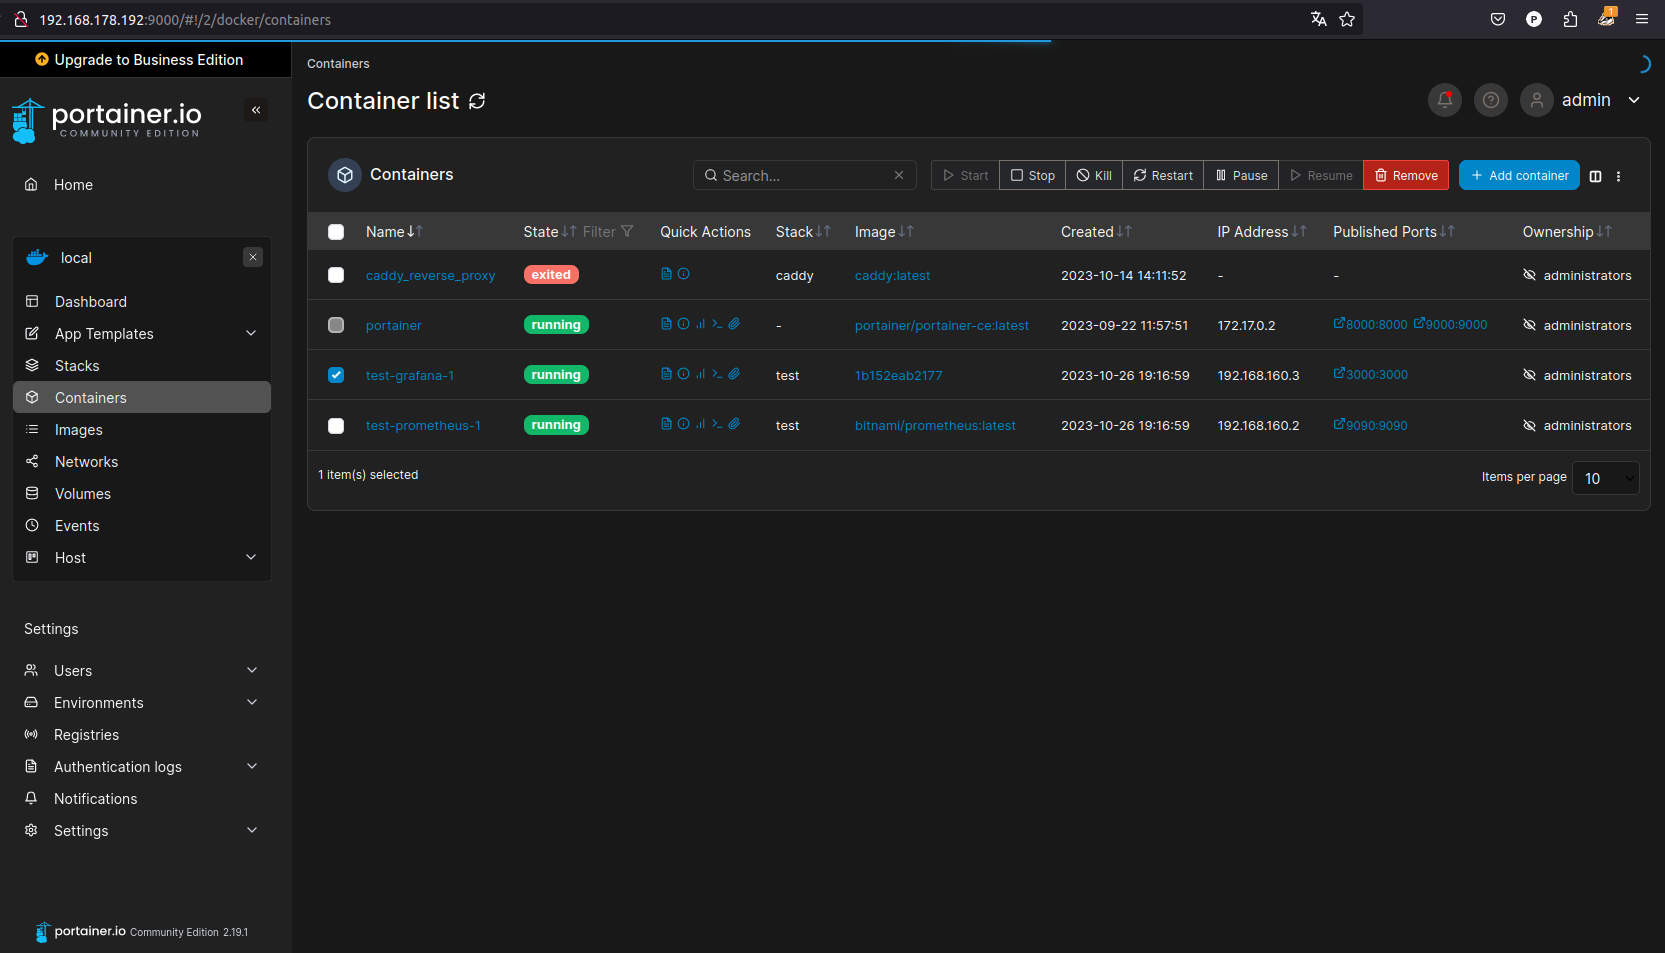Click the refresh icon next to Container list

[477, 101]
